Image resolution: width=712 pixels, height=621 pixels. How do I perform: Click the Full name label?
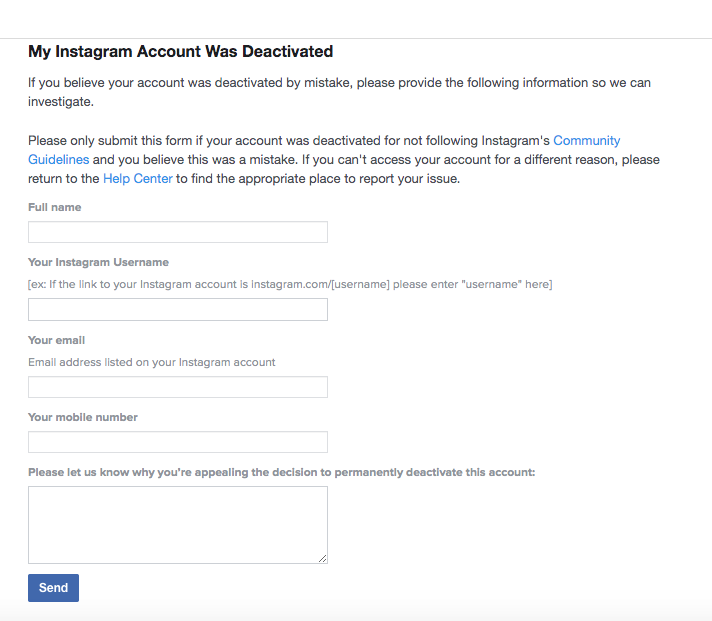(54, 207)
